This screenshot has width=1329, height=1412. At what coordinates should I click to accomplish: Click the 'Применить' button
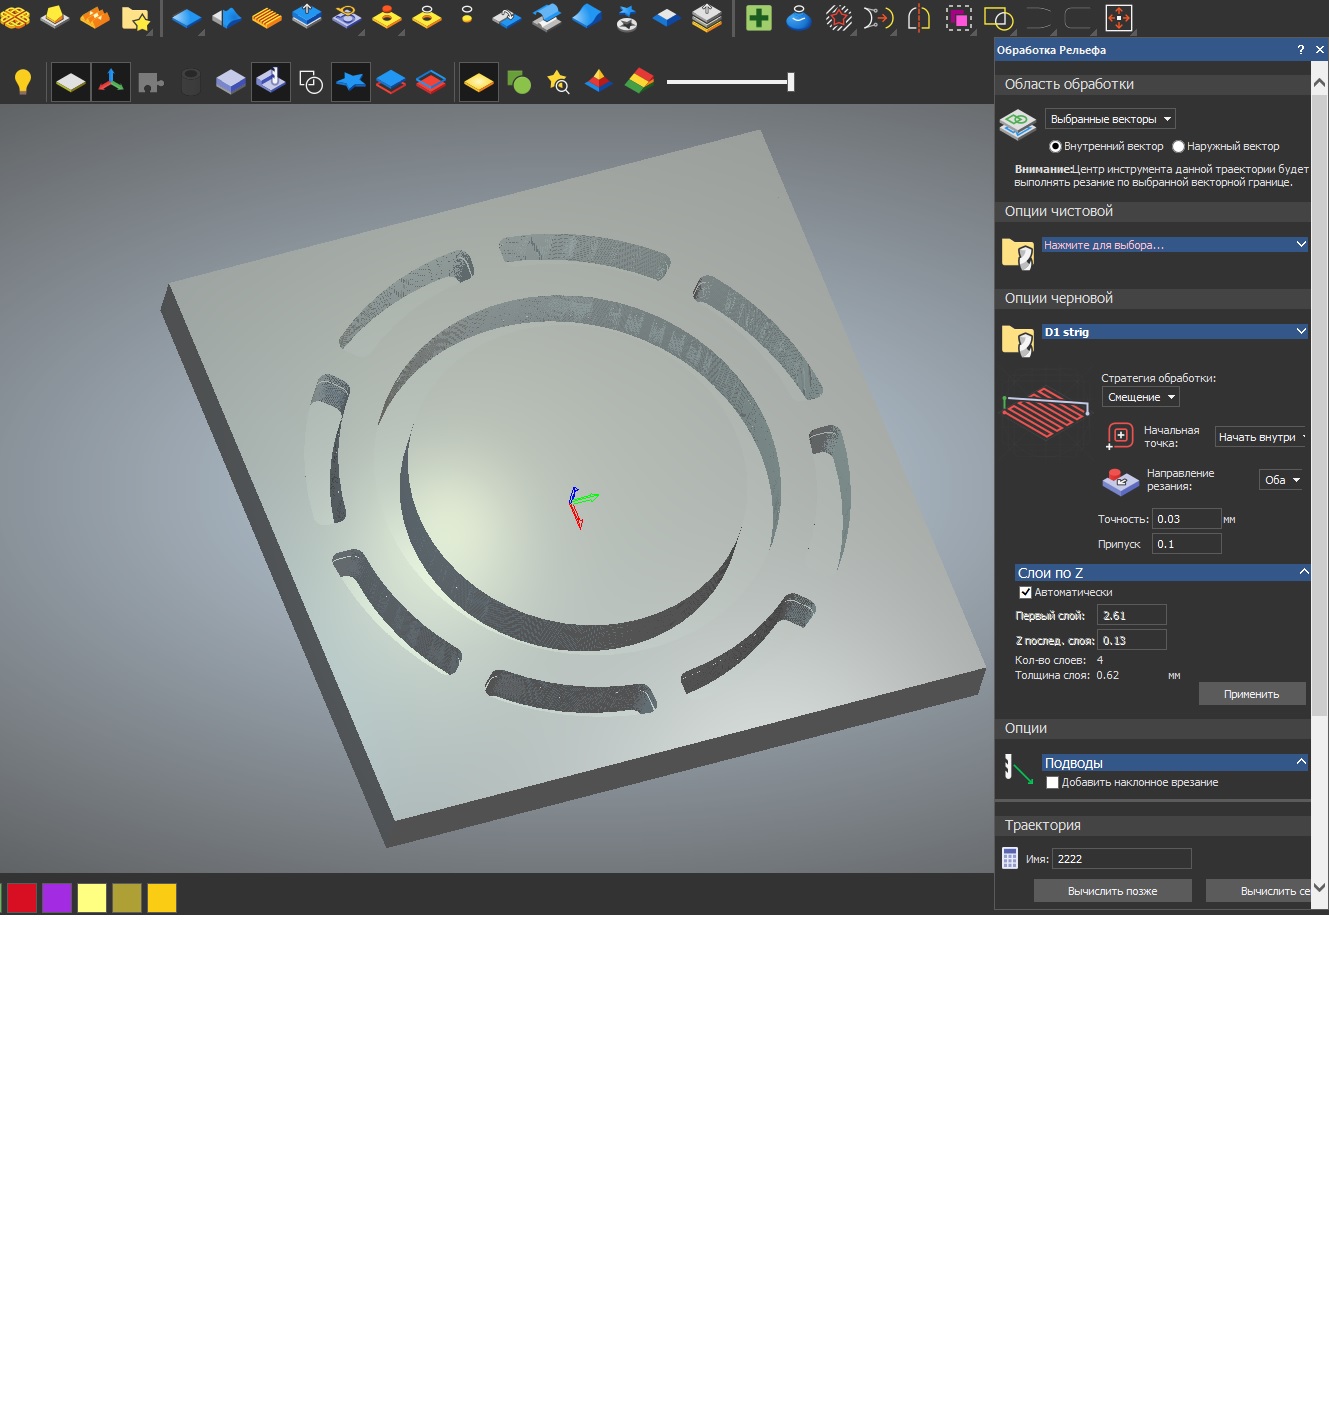[1252, 694]
